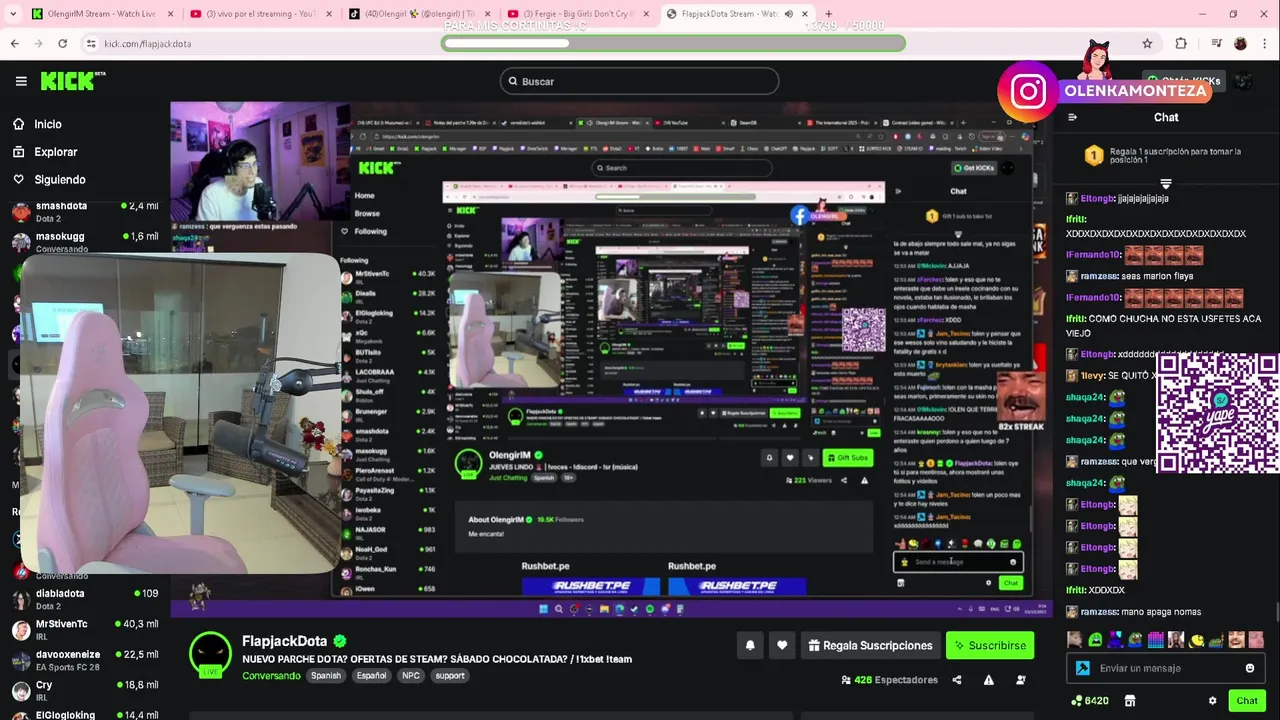1280x720 pixels.
Task: Select the yellow smiley emote in quick emotes
Action: click(1196, 640)
